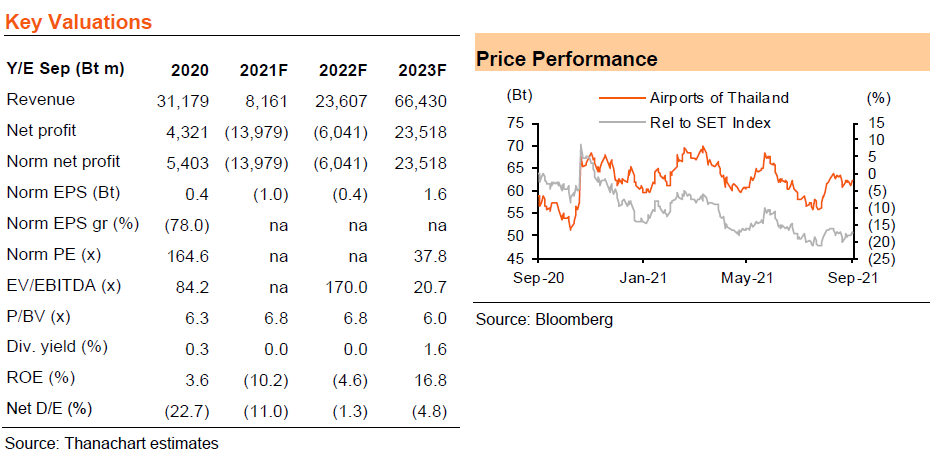This screenshot has height=458, width=939.
Task: Click the Key Valuations heading
Action: (x=78, y=22)
